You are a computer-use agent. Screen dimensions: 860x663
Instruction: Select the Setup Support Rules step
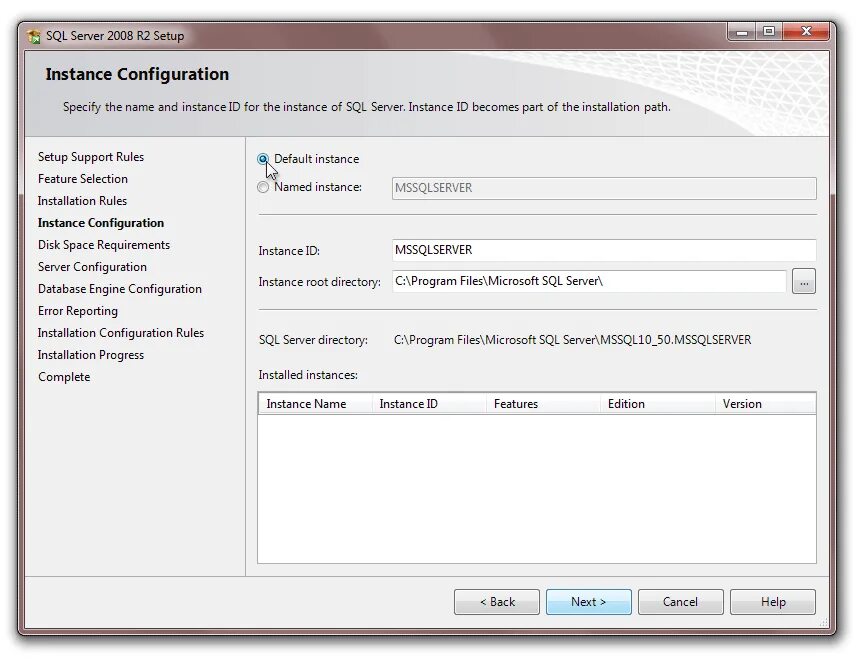pyautogui.click(x=91, y=157)
